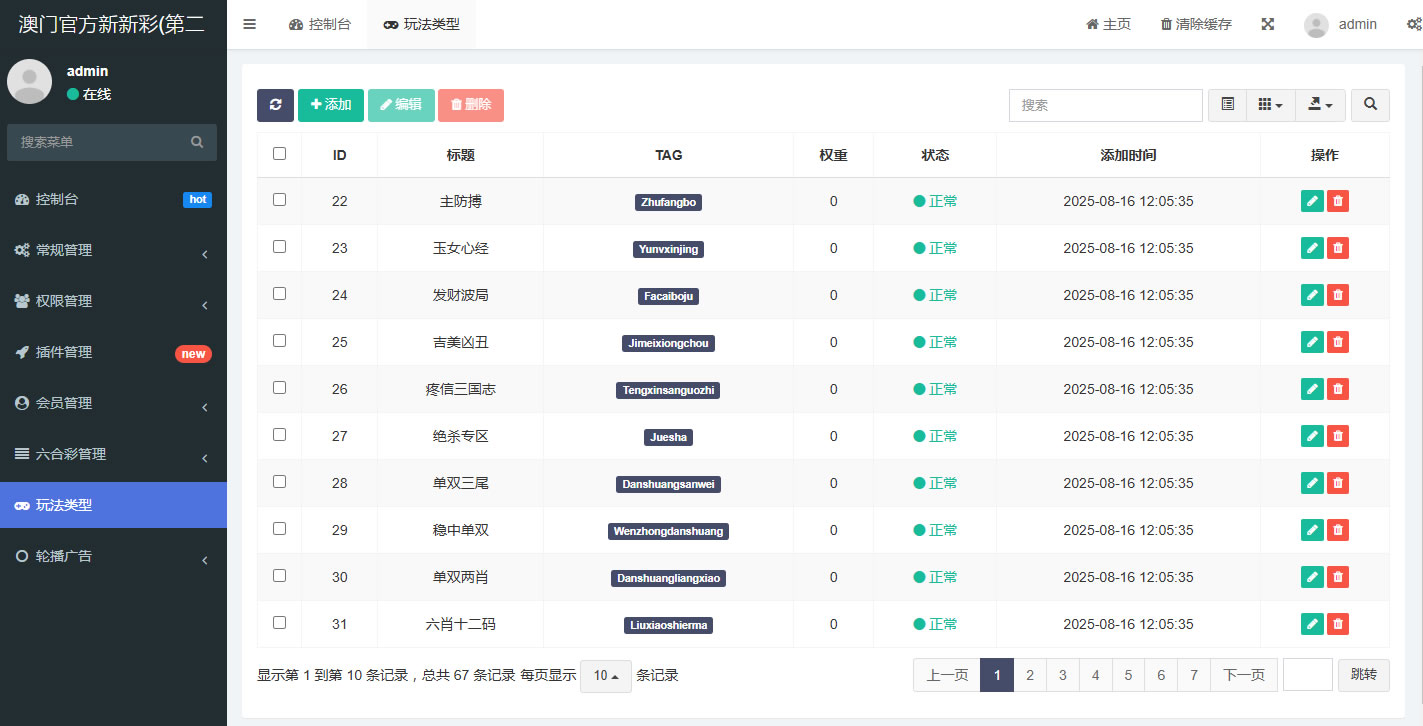This screenshot has height=726, width=1423.
Task: Click the green 添加 button
Action: 331,105
